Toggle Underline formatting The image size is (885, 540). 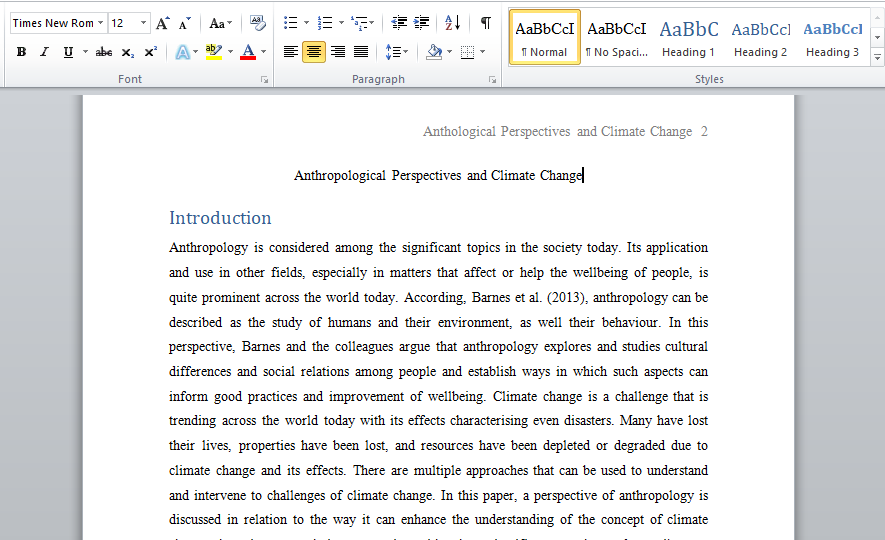68,52
